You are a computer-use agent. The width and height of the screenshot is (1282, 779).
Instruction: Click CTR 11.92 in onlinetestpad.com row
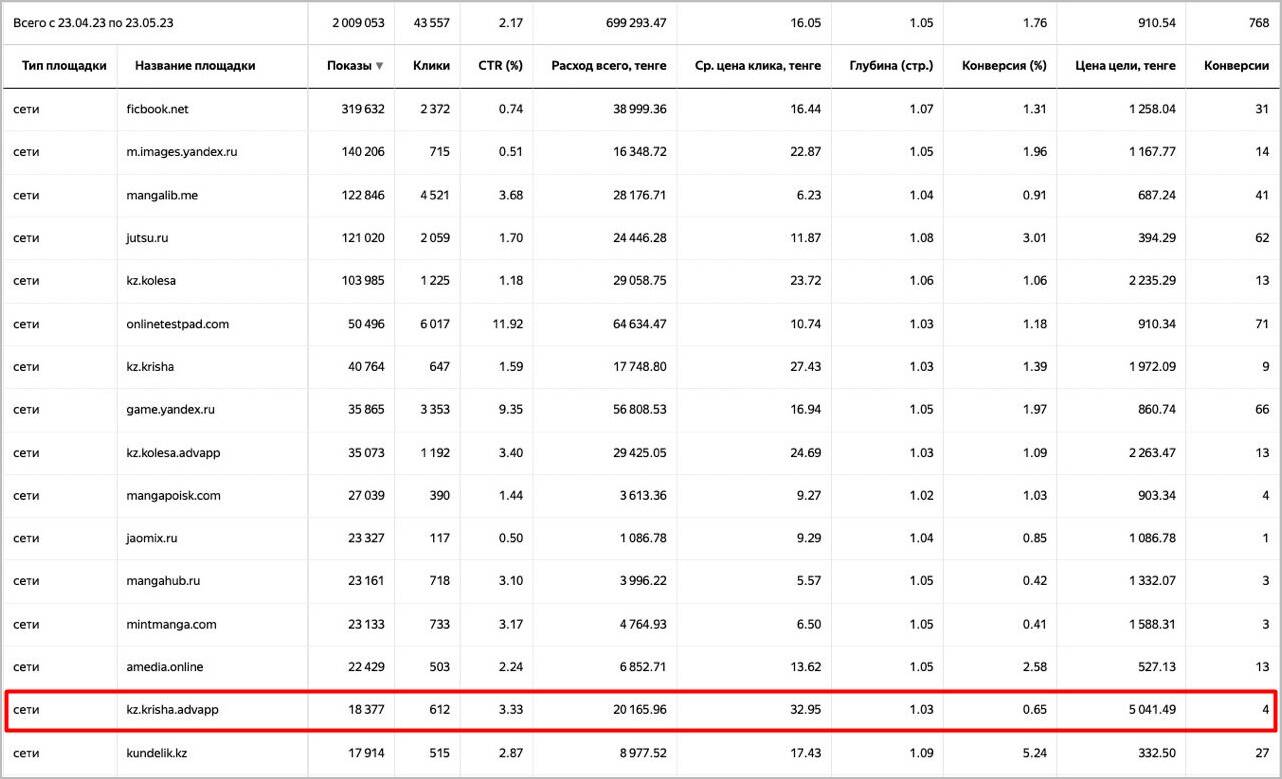(510, 324)
